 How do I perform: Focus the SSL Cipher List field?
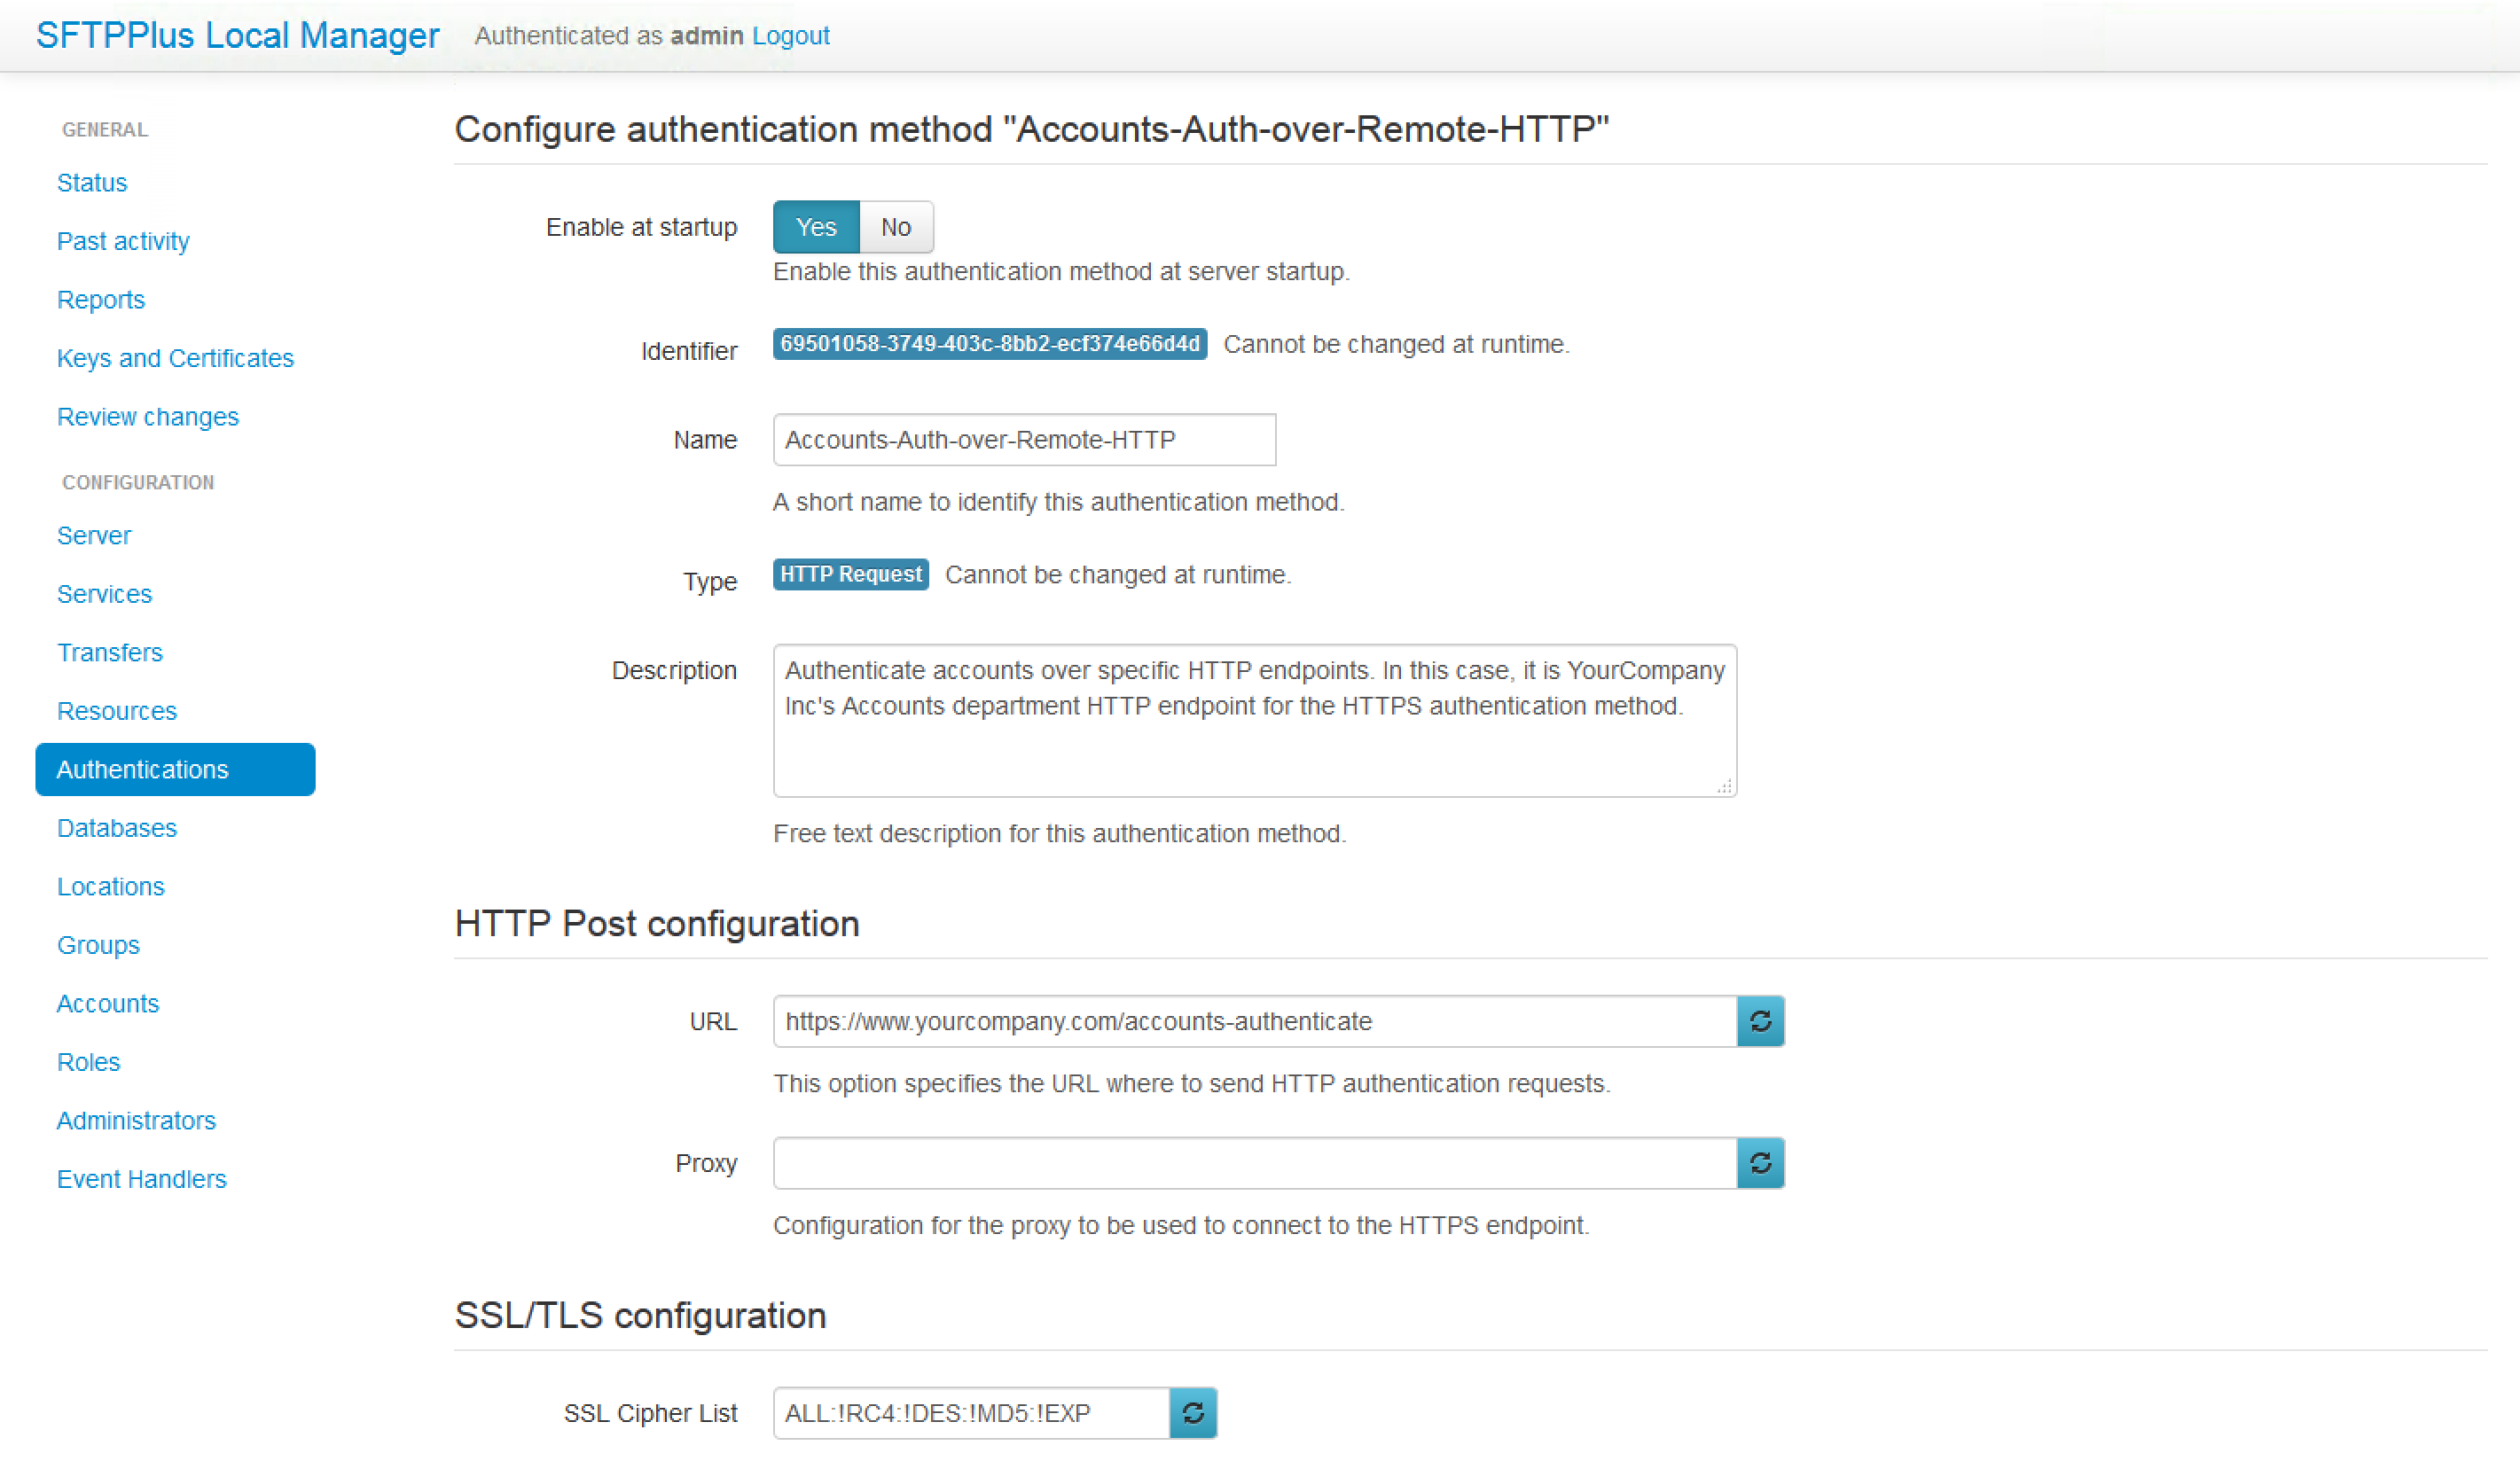coord(970,1413)
